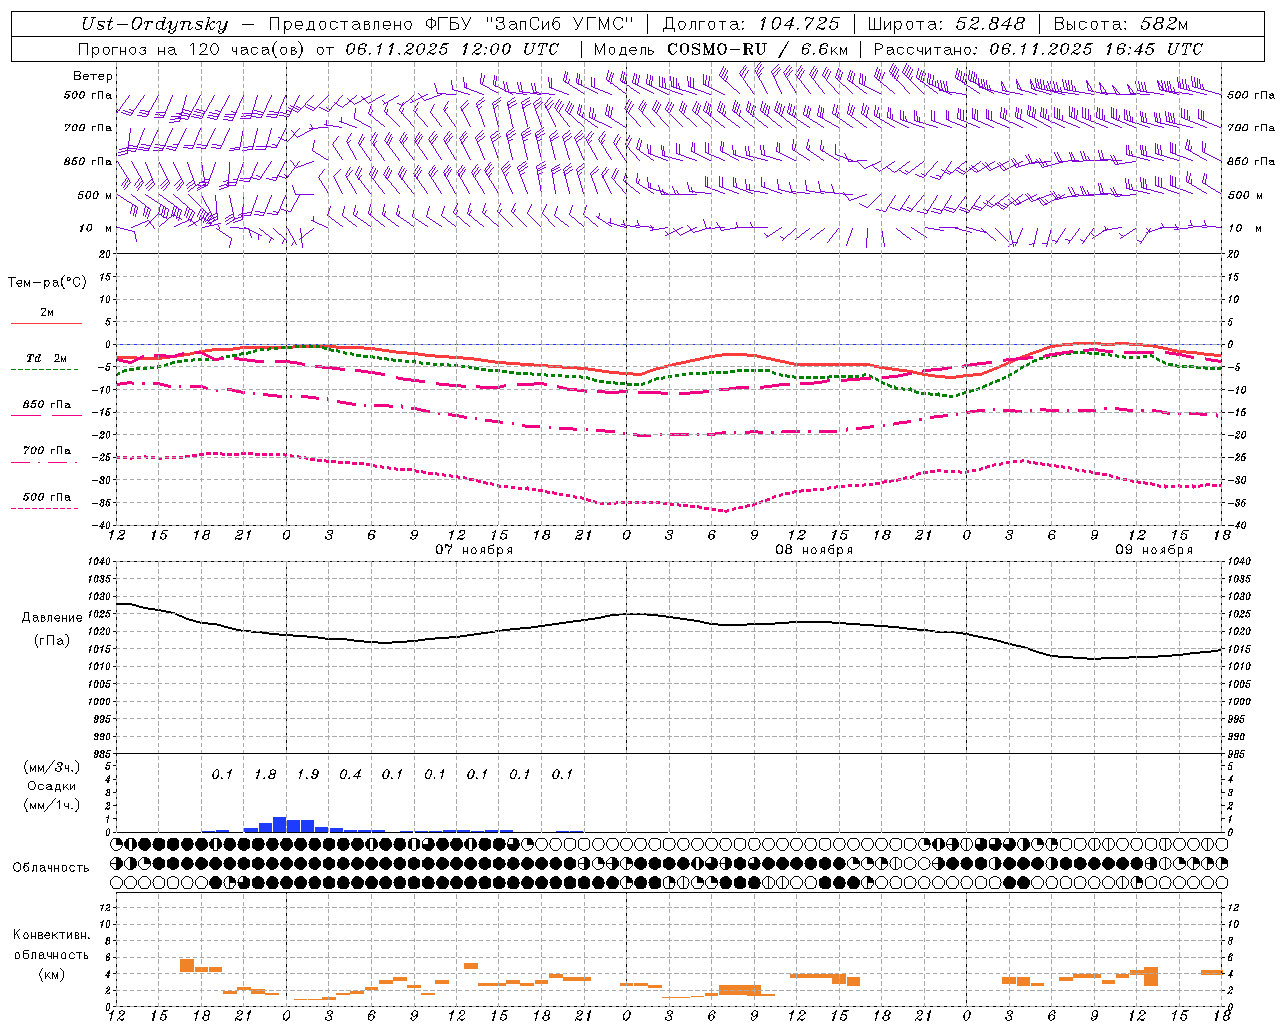1280x1024 pixels.
Task: Click the elevation value 582м
Action: 1163,24
